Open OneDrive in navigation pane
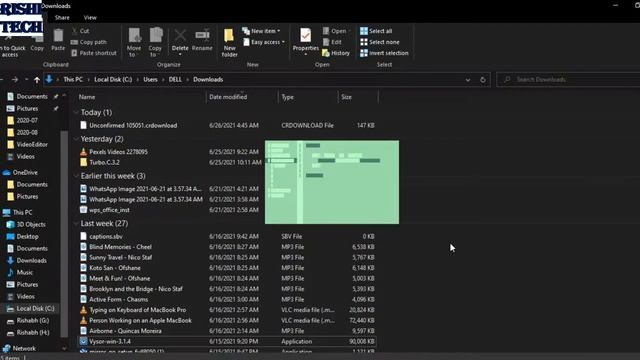 [x=20, y=173]
